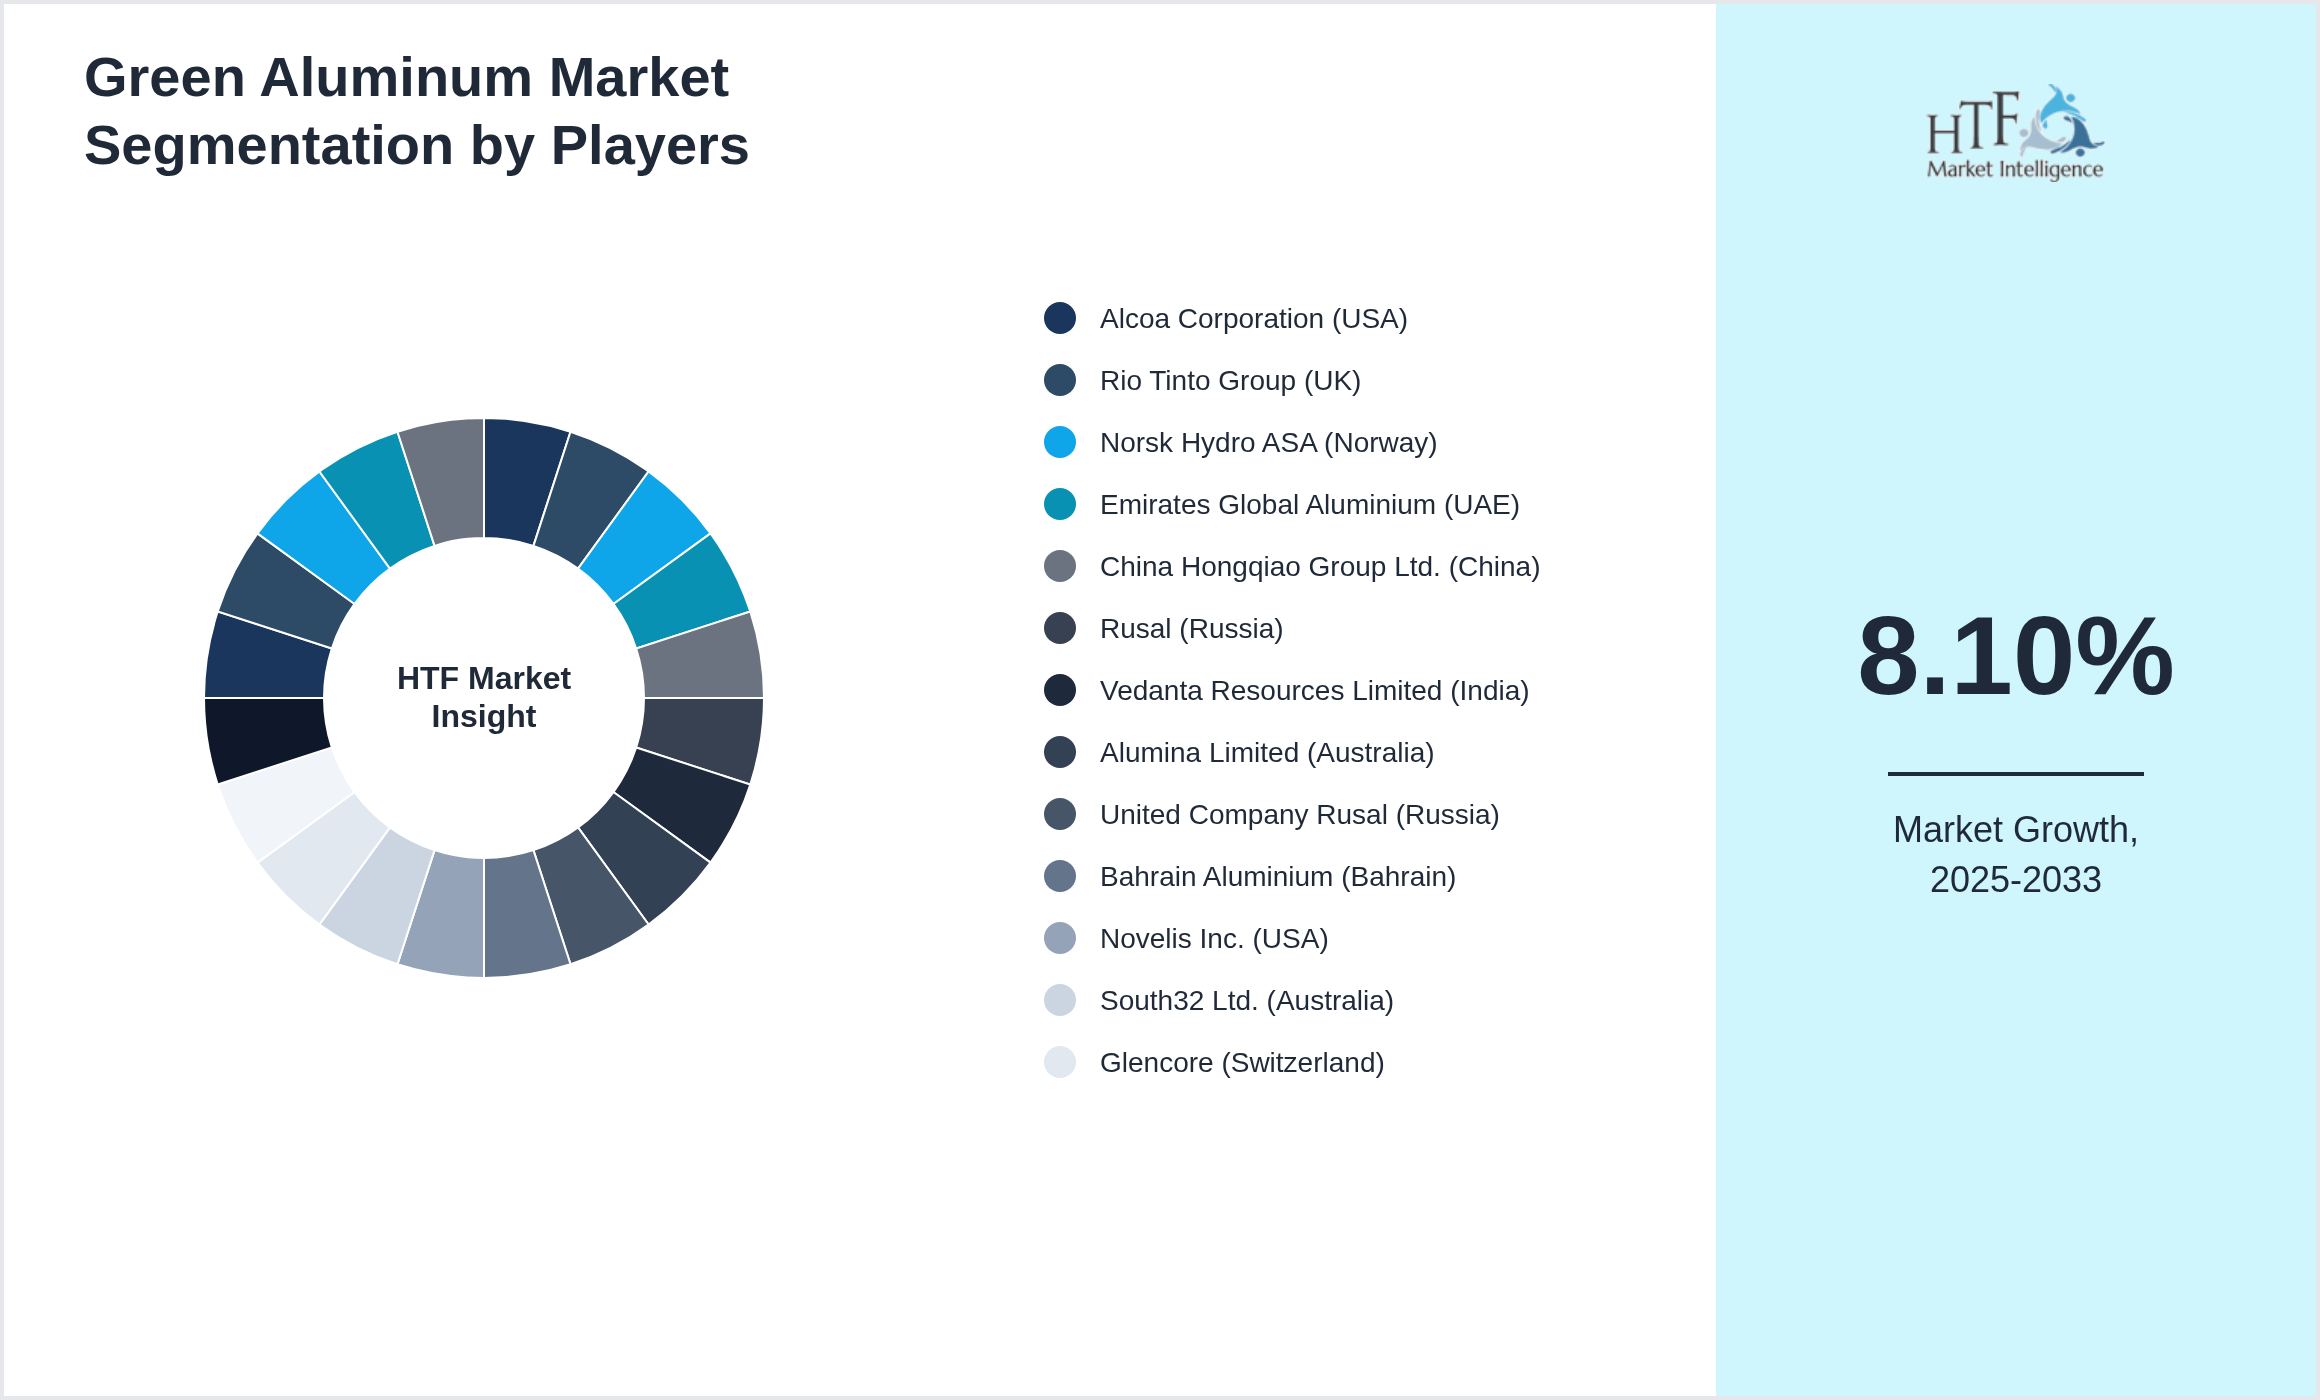This screenshot has height=1400, width=2320.
Task: Select the Norsk Hydro ASA legend dot
Action: click(x=1059, y=442)
